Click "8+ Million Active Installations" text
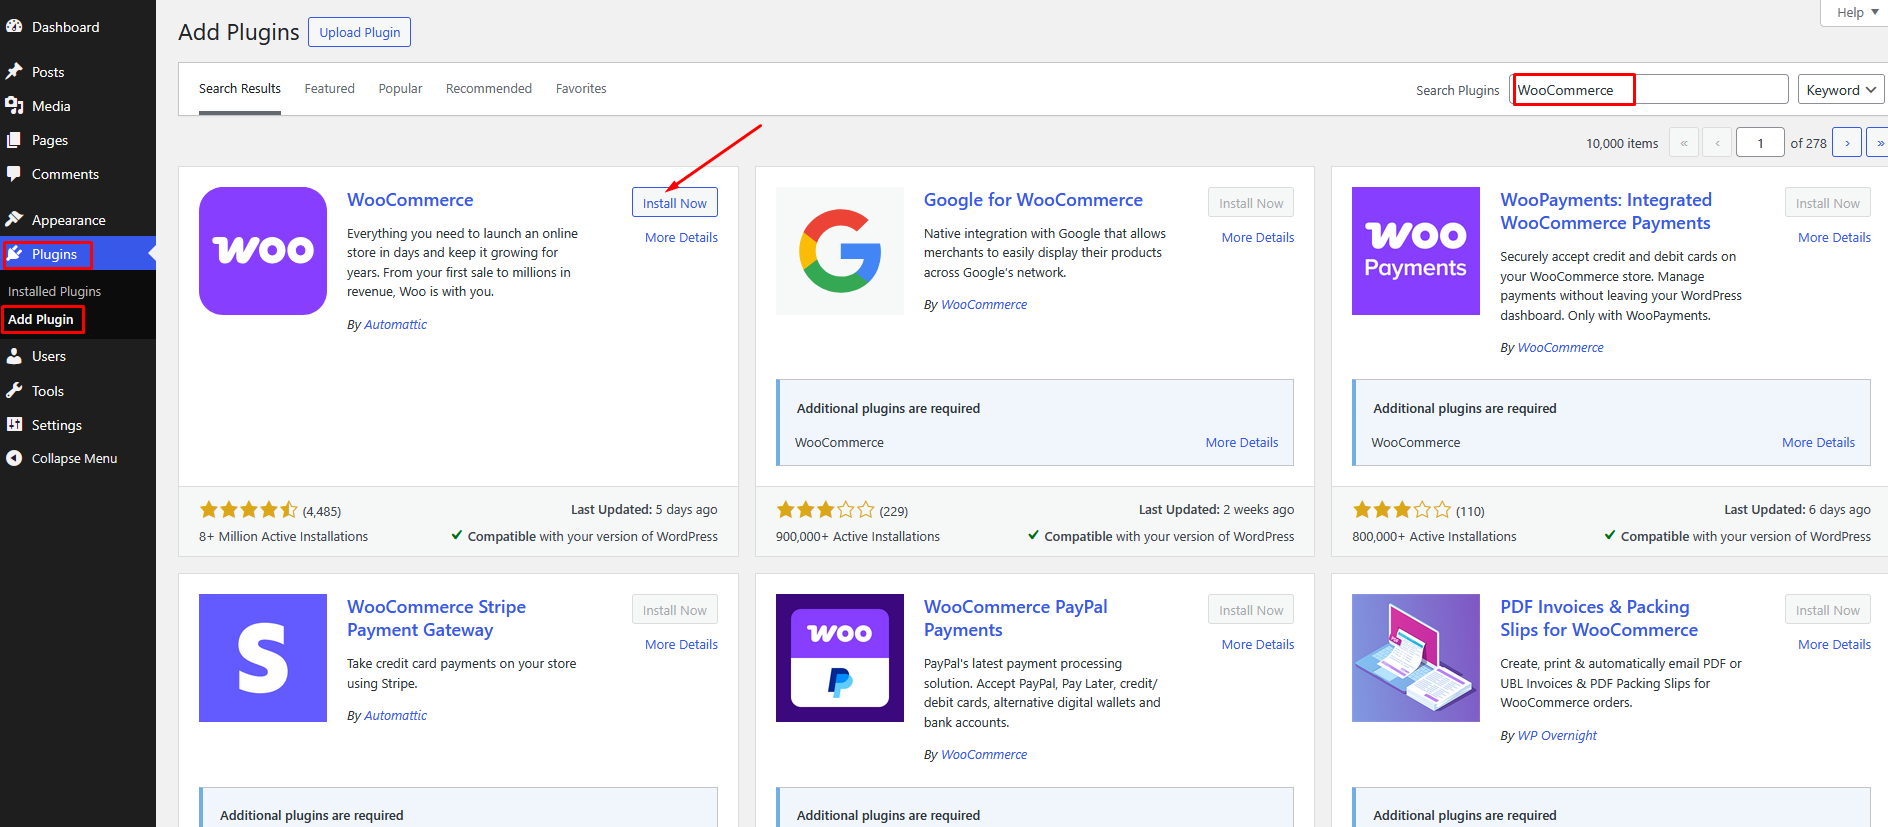1888x827 pixels. (x=283, y=536)
